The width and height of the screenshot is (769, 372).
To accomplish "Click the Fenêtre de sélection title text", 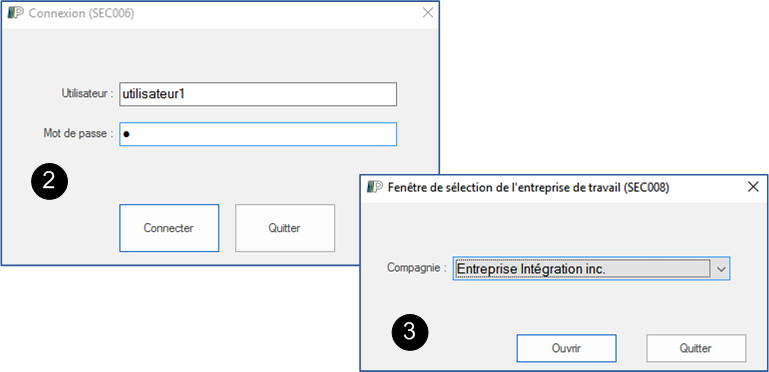I will (x=528, y=187).
